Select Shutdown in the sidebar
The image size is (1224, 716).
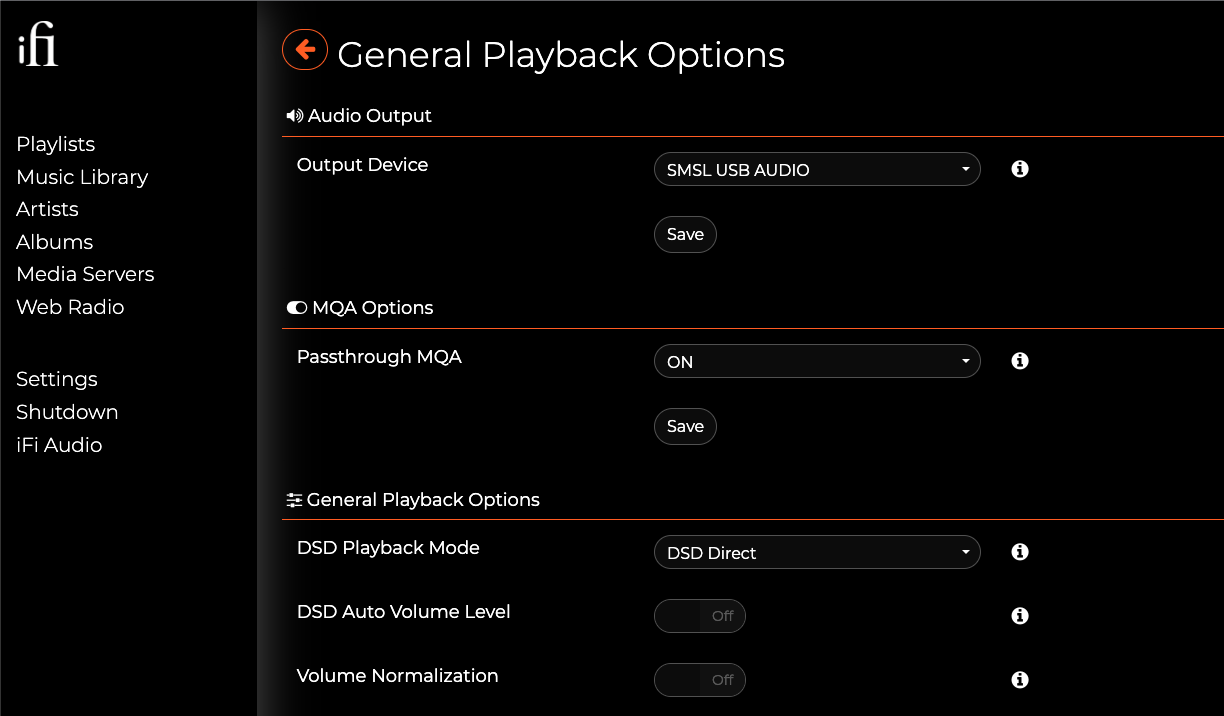click(67, 412)
